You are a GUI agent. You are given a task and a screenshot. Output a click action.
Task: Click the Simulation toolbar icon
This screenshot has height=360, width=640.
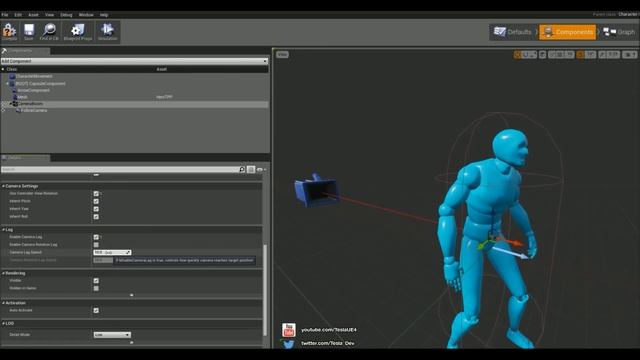[107, 31]
